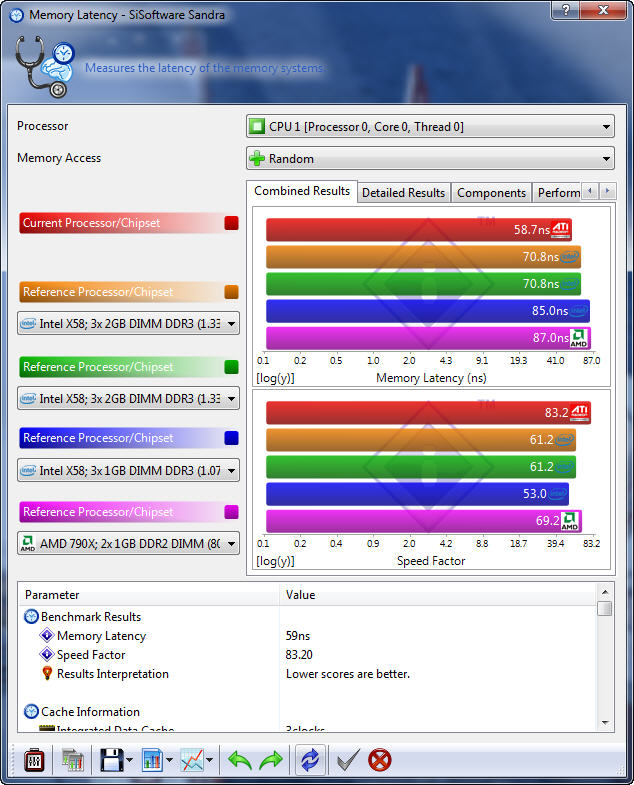Image resolution: width=634 pixels, height=785 pixels.
Task: Click the results list scrollbar thumb
Action: (x=605, y=608)
